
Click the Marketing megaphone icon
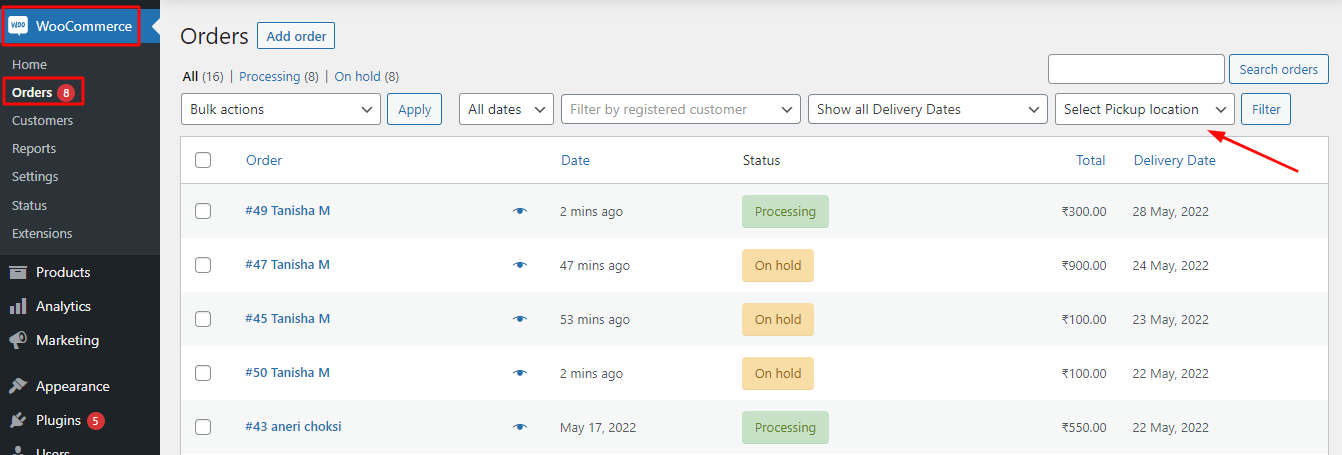click(x=18, y=341)
